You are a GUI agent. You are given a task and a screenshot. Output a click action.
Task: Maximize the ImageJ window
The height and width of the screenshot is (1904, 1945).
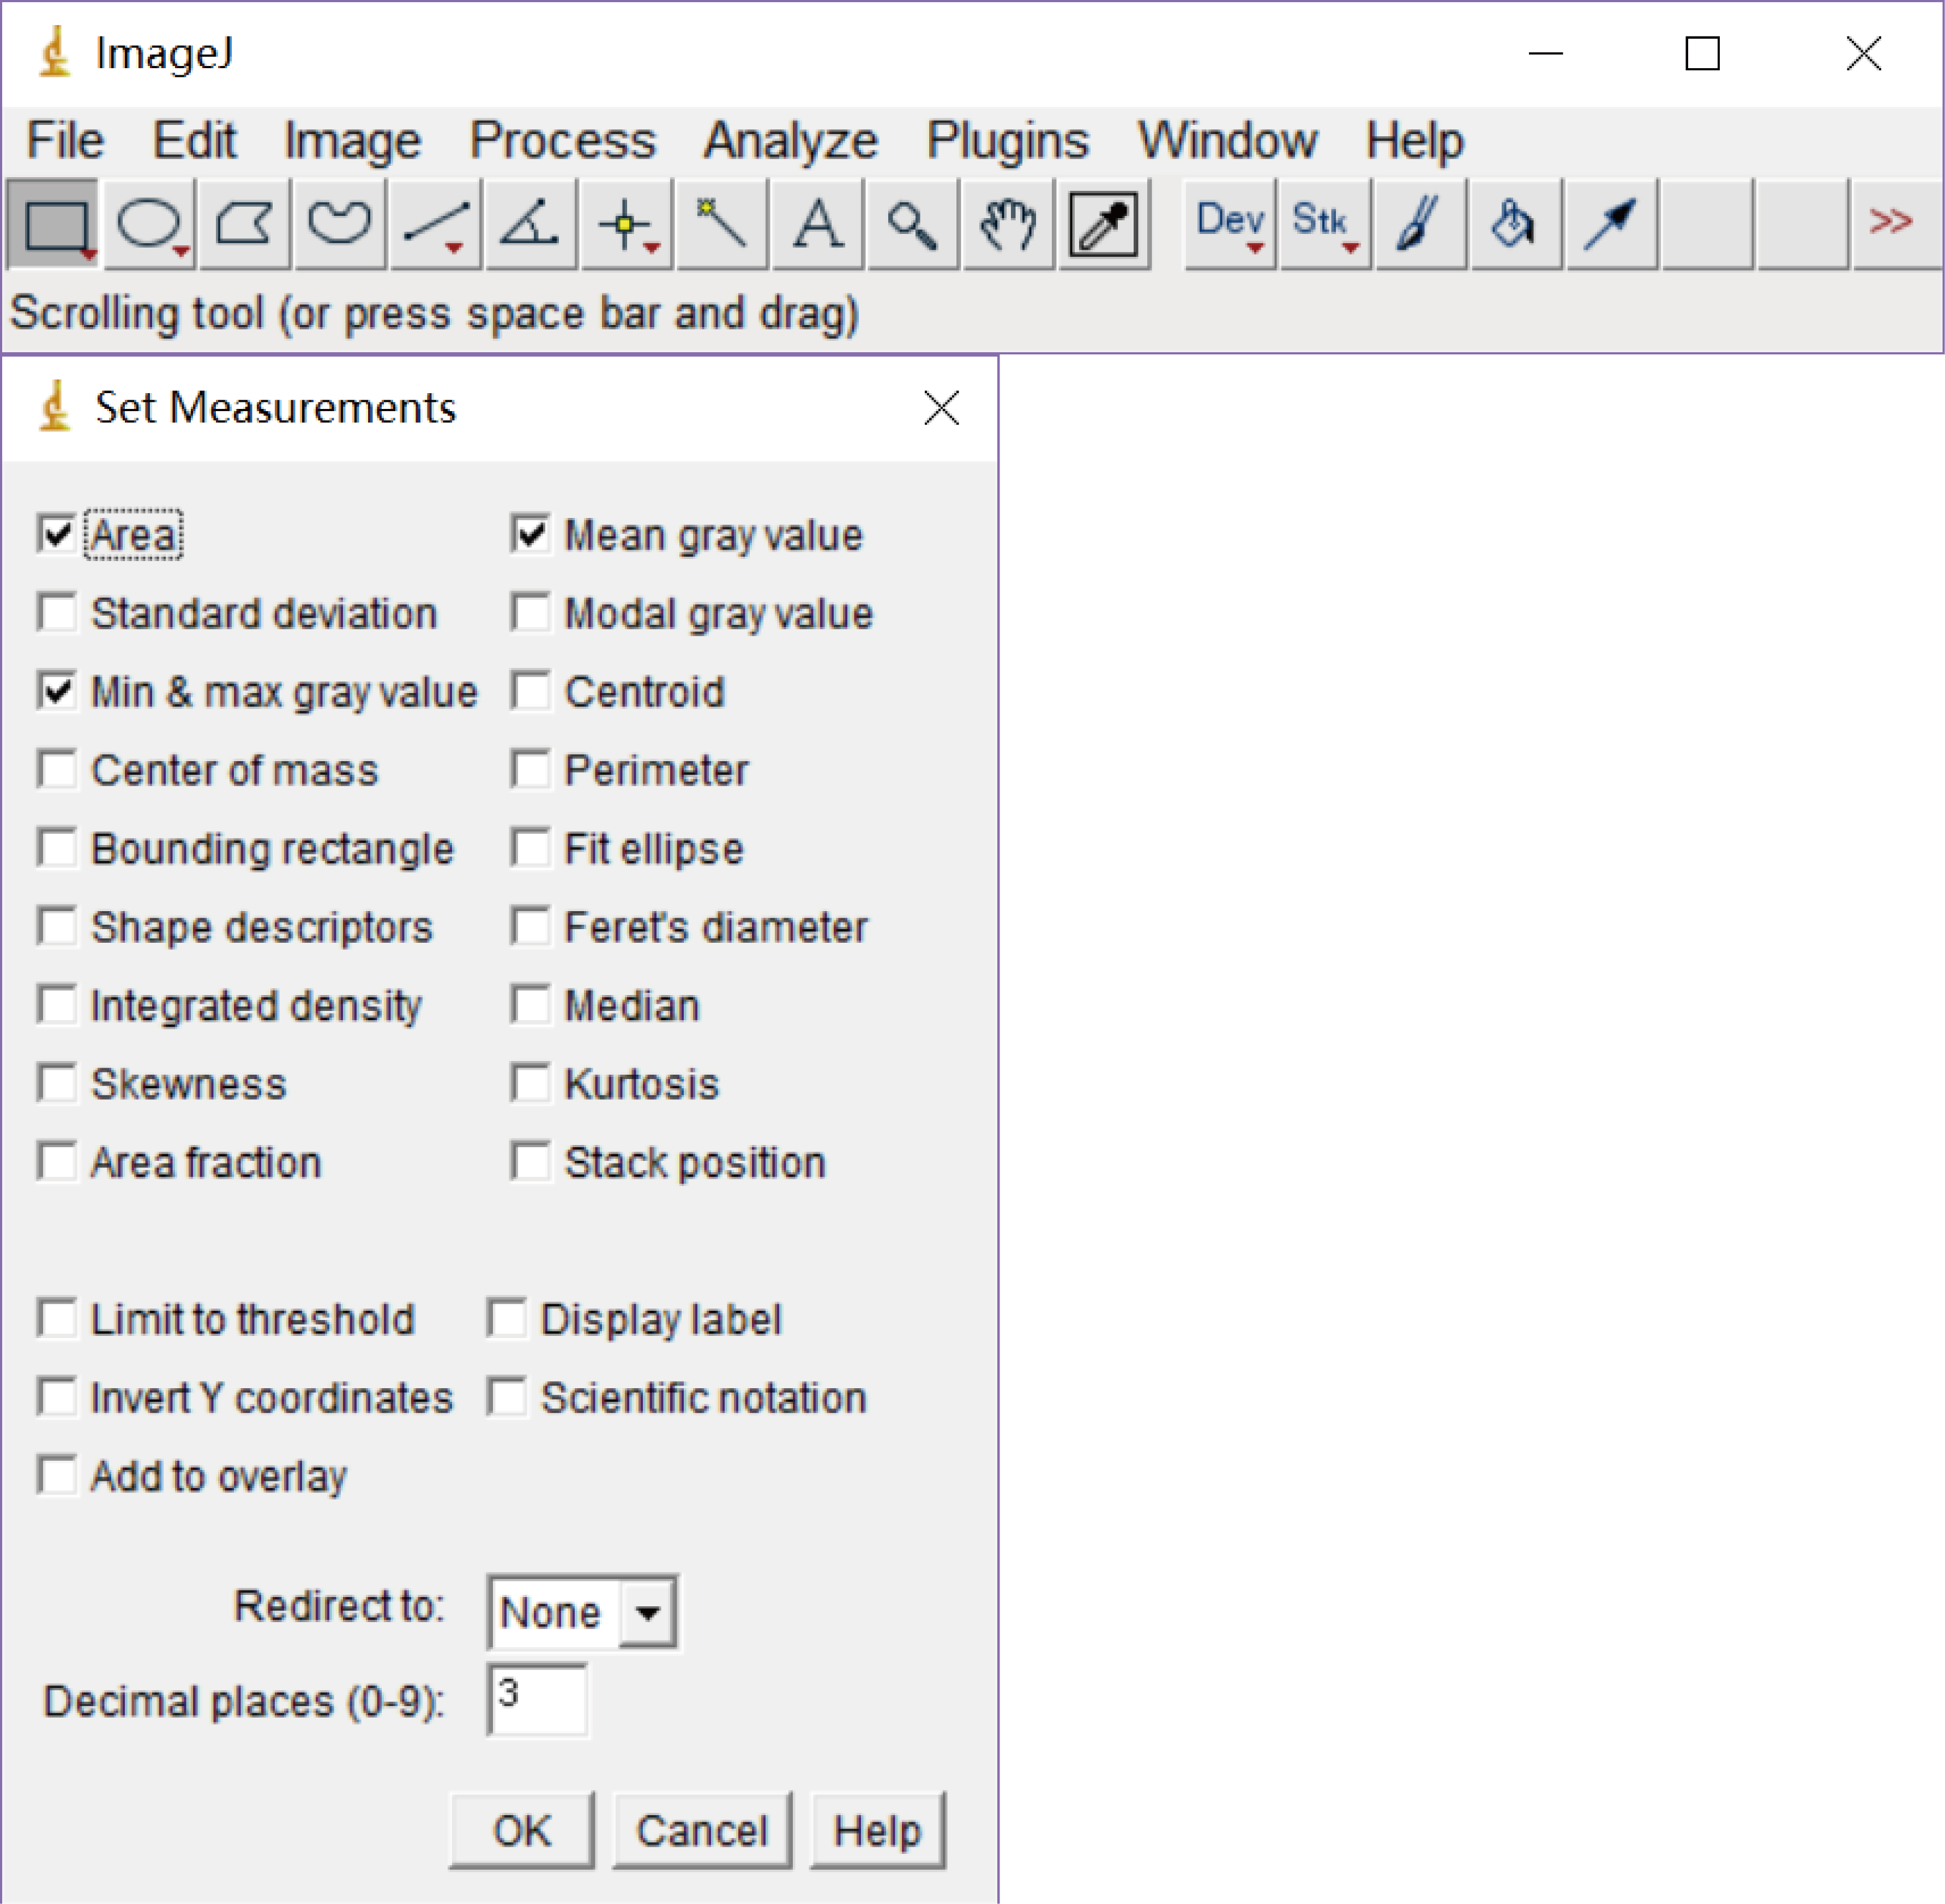point(1702,54)
